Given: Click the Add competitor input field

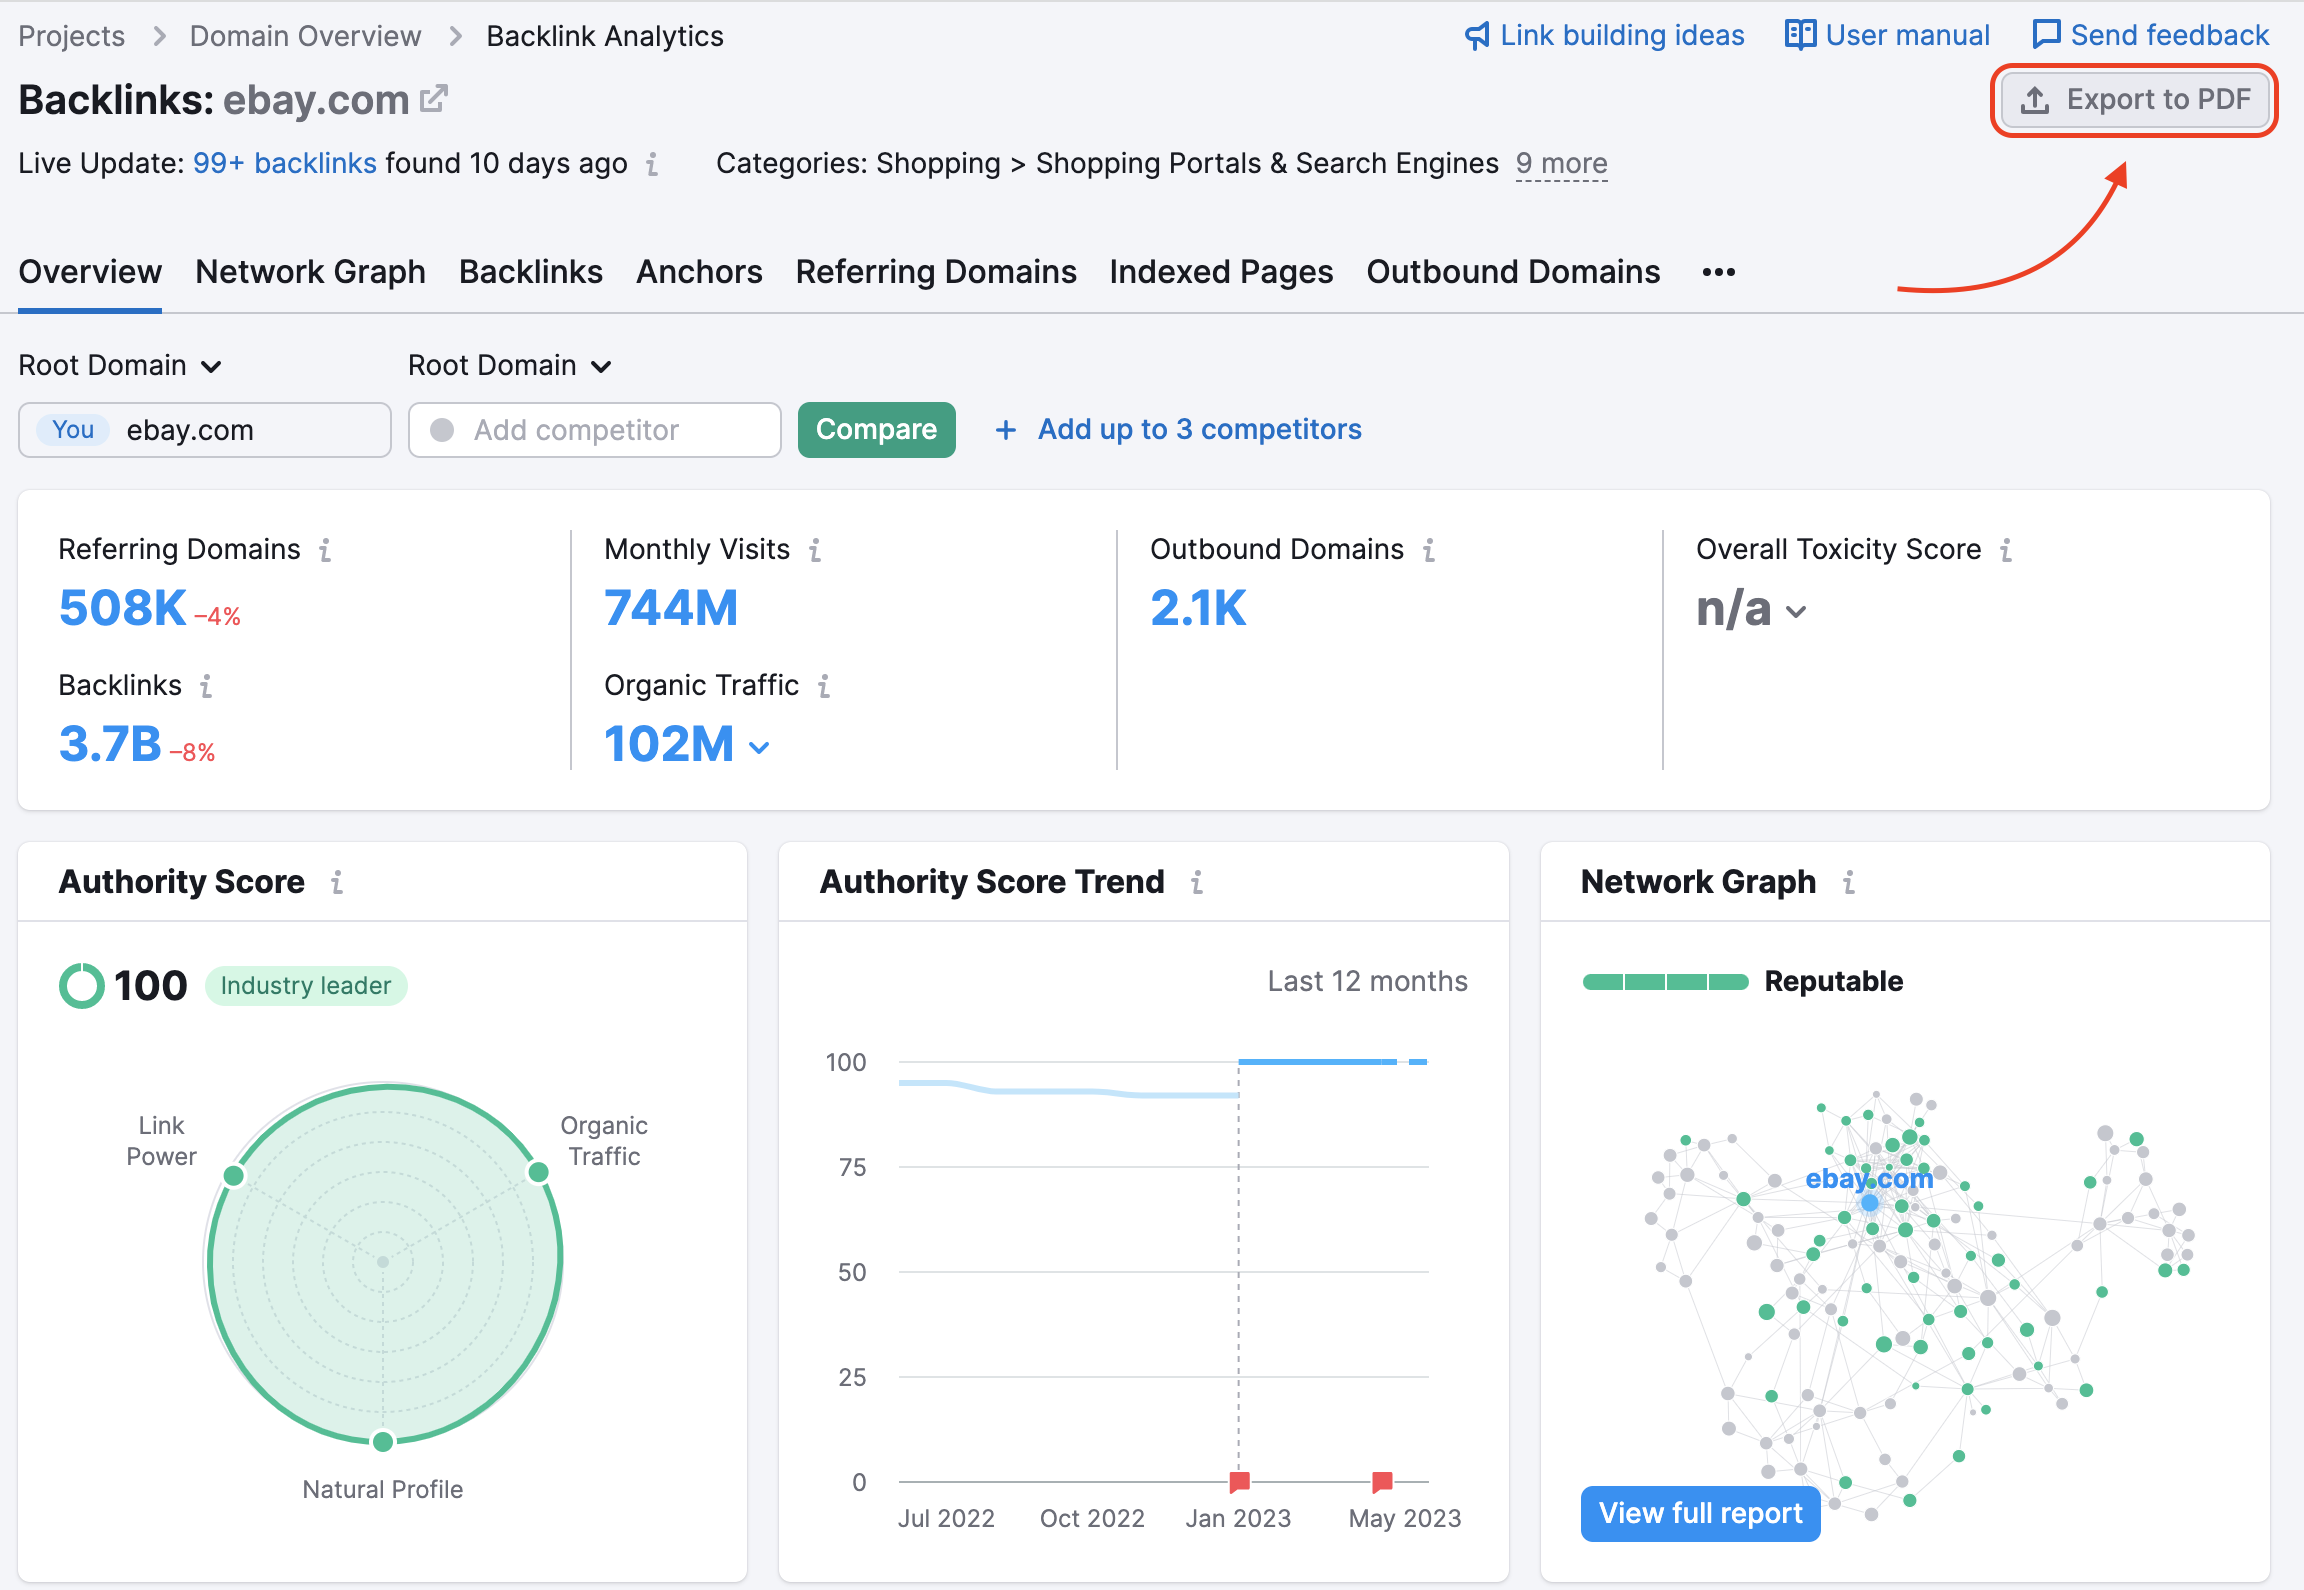Looking at the screenshot, I should [594, 427].
